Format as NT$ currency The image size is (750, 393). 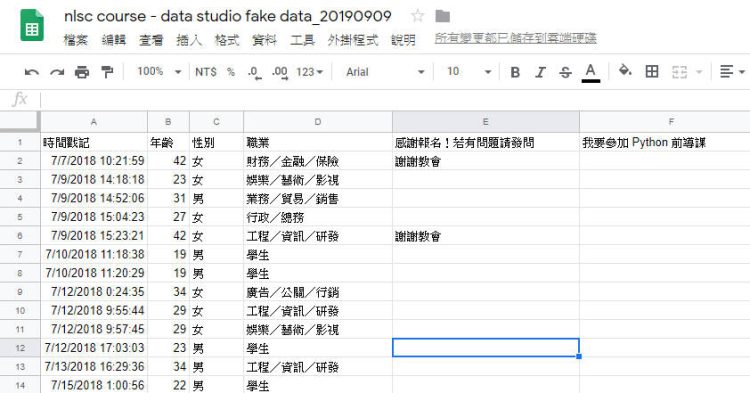pos(206,72)
